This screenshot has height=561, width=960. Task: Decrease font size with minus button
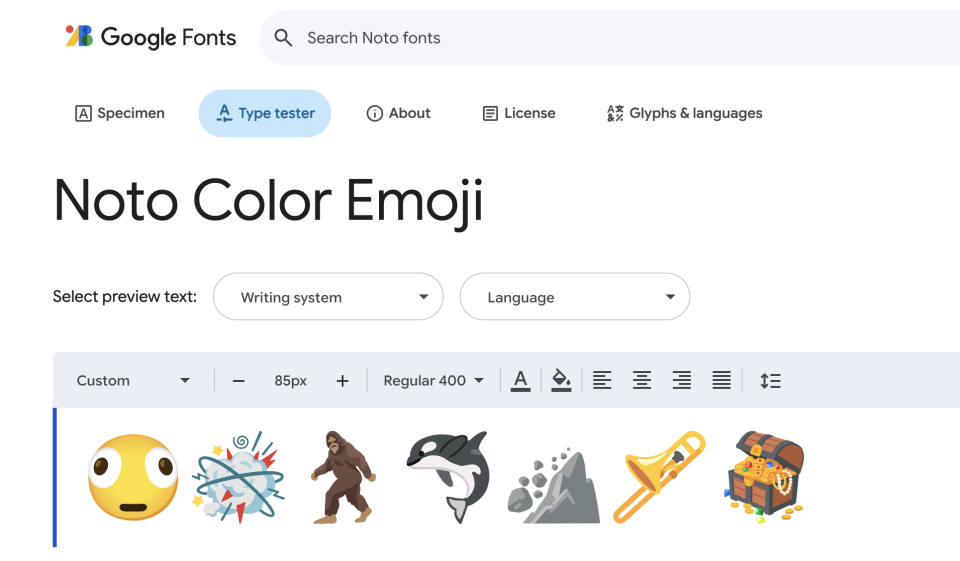tap(239, 381)
